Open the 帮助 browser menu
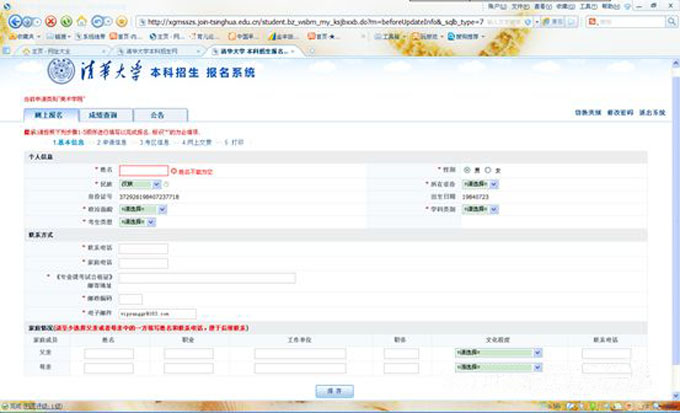 [611, 7]
